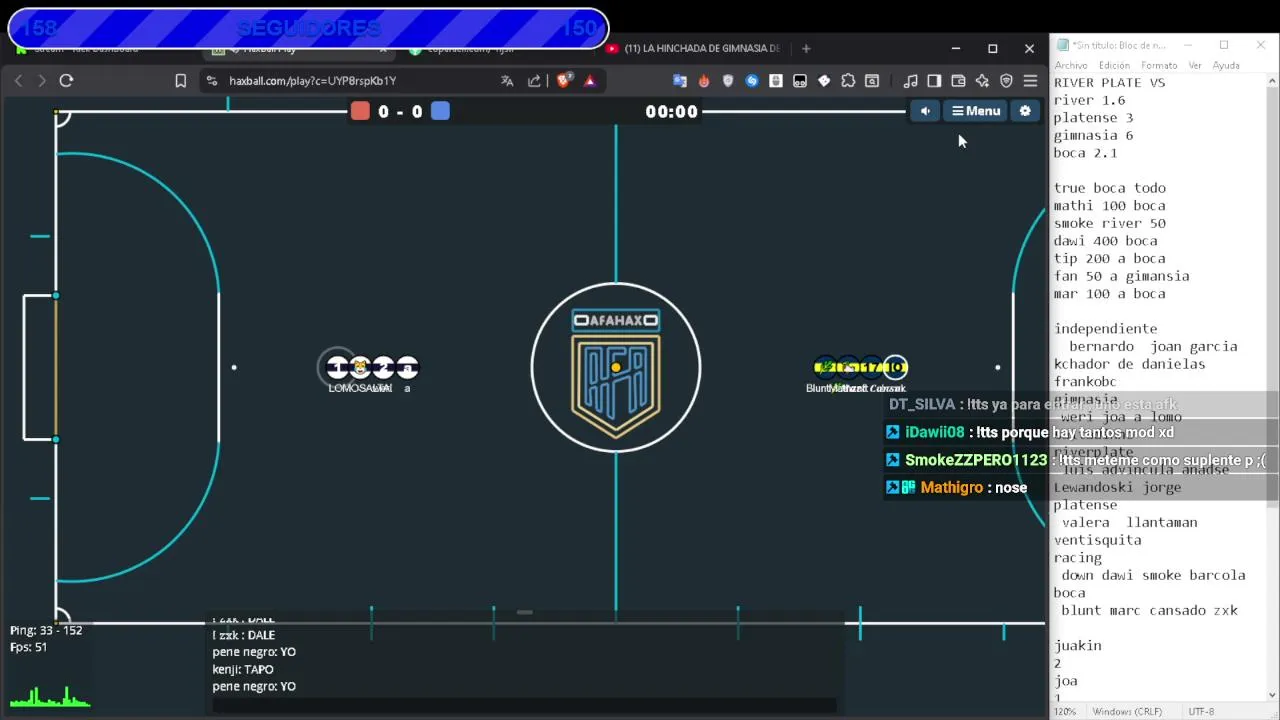
Task: Open the extensions puzzle icon
Action: click(x=848, y=81)
